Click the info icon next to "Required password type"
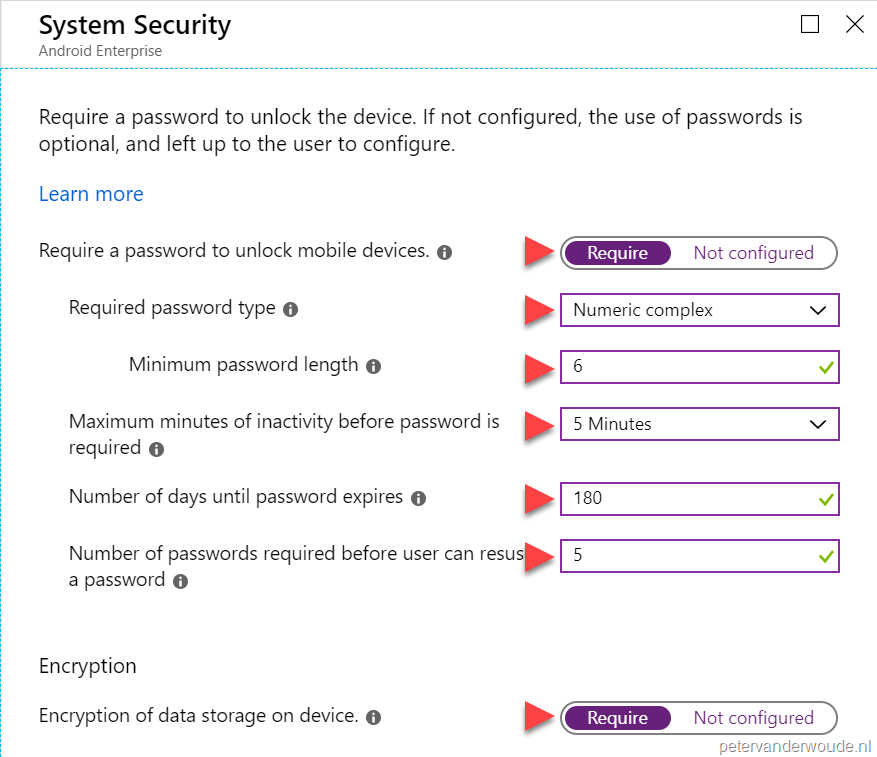 (x=291, y=309)
